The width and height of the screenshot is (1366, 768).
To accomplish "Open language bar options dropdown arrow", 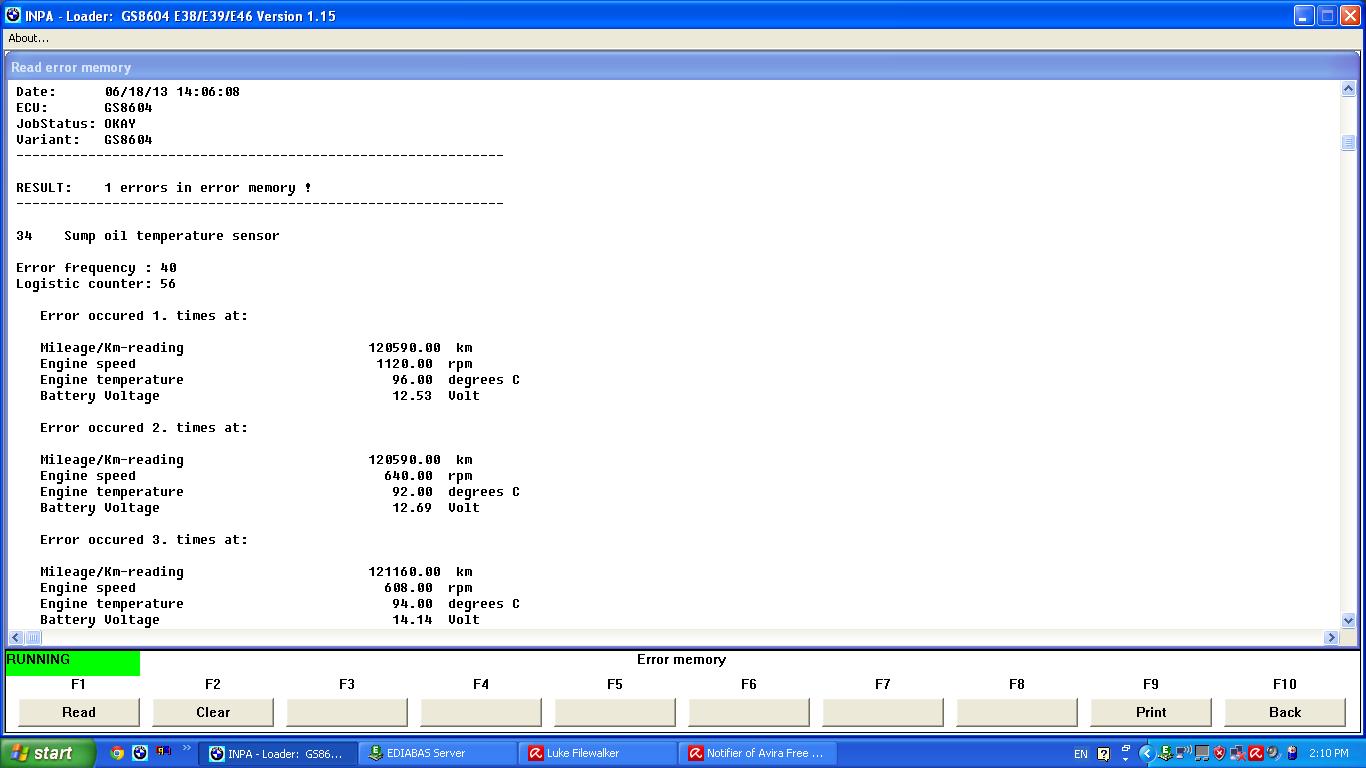I will (1125, 757).
